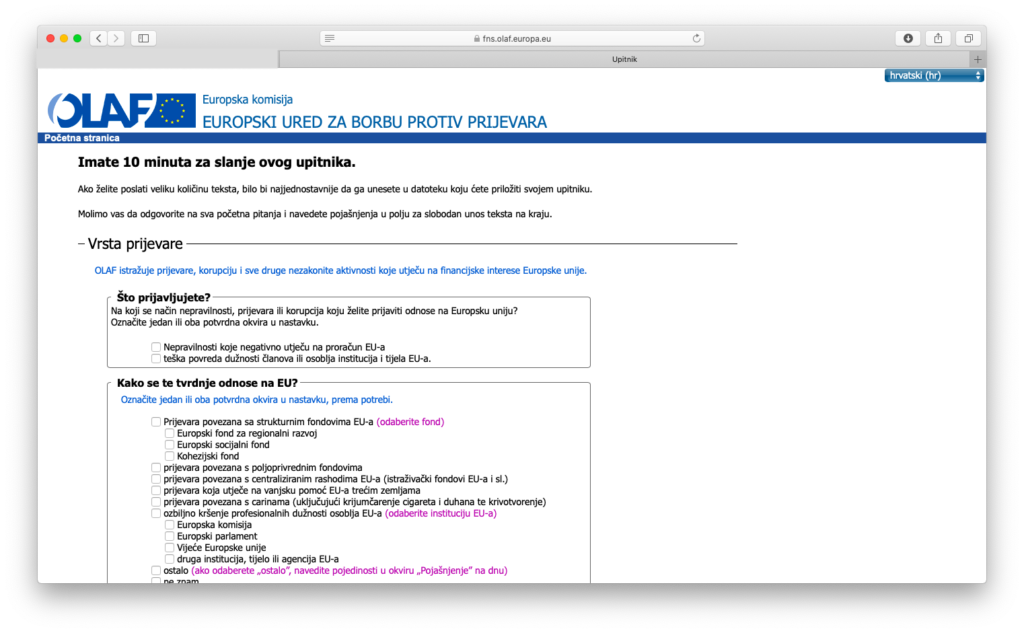Select the 'Europski parlament' checkbox

click(170, 536)
